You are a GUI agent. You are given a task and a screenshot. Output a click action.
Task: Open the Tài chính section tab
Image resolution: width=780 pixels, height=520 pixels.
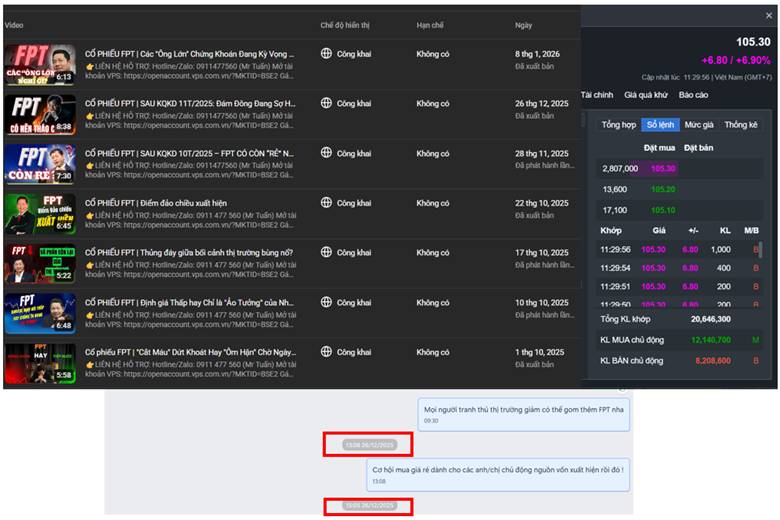pyautogui.click(x=597, y=95)
